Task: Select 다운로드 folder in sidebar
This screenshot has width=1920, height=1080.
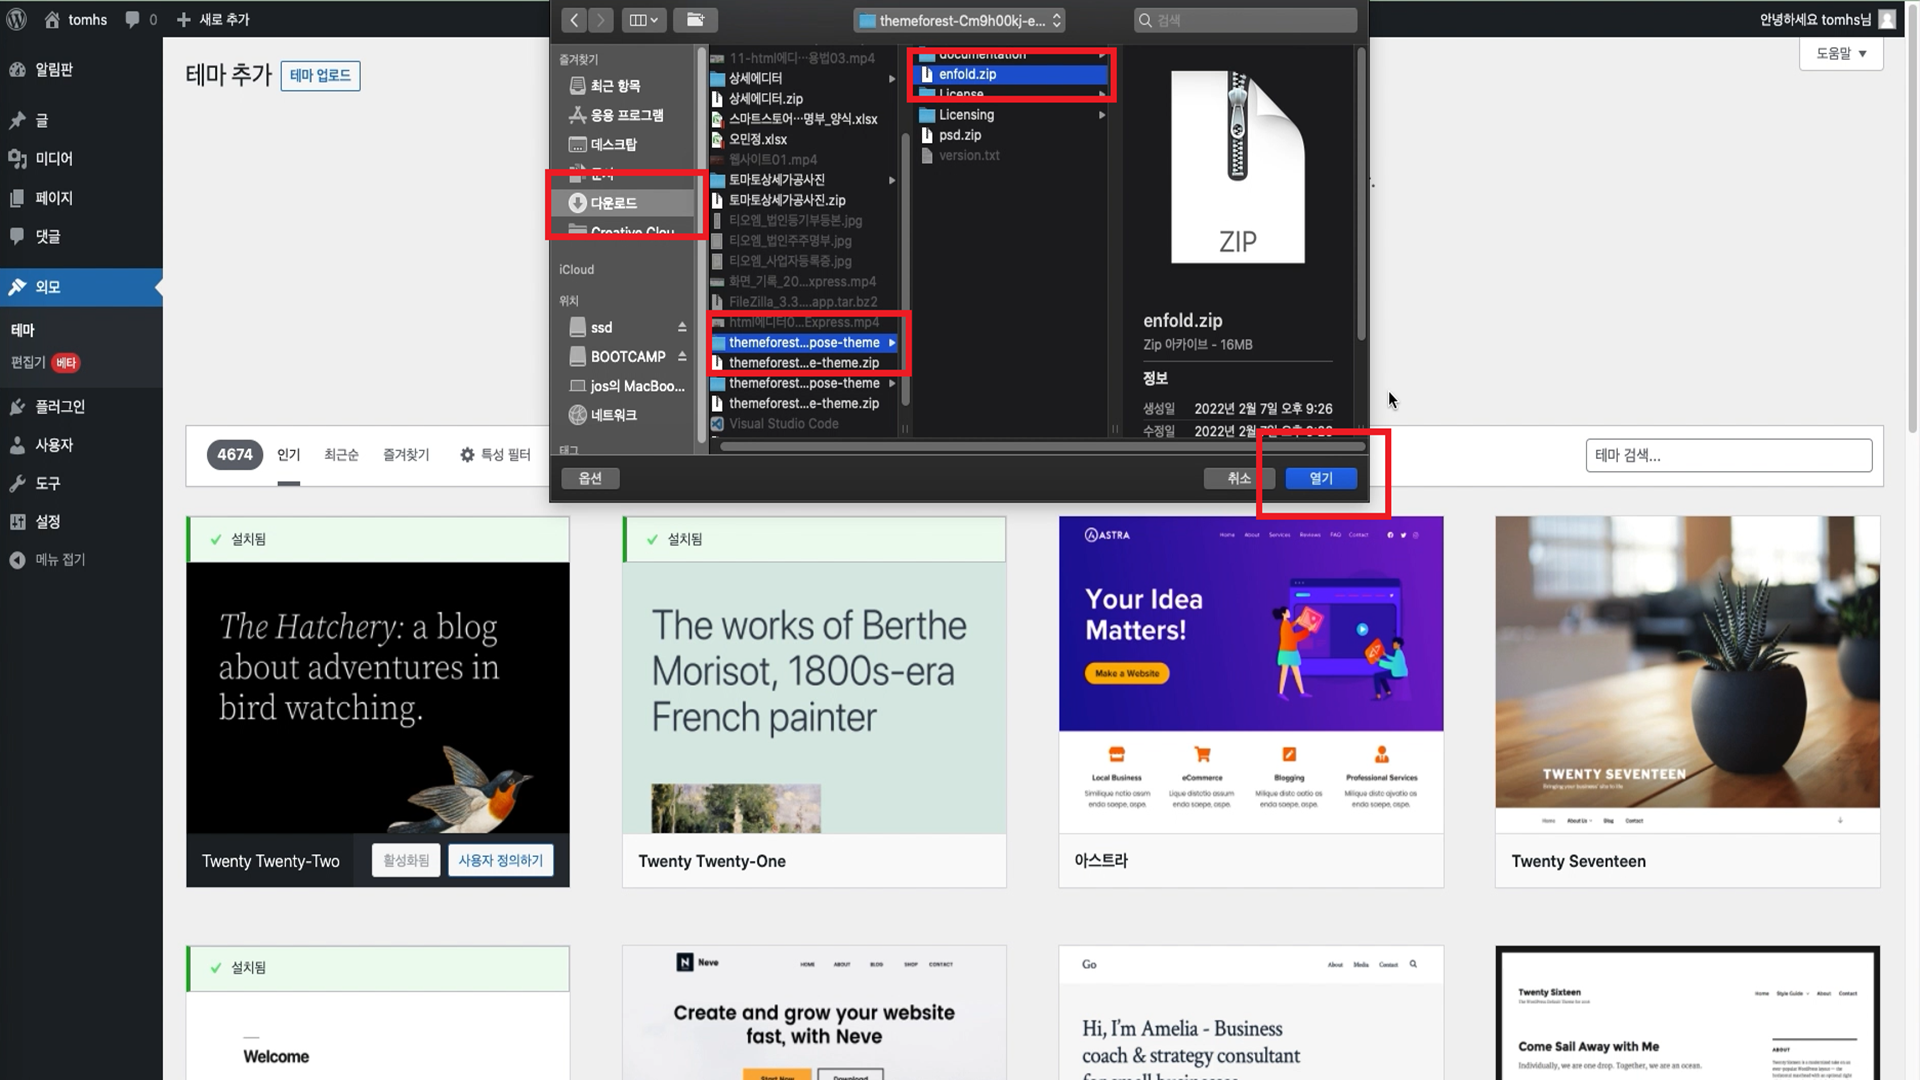Action: pyautogui.click(x=624, y=203)
